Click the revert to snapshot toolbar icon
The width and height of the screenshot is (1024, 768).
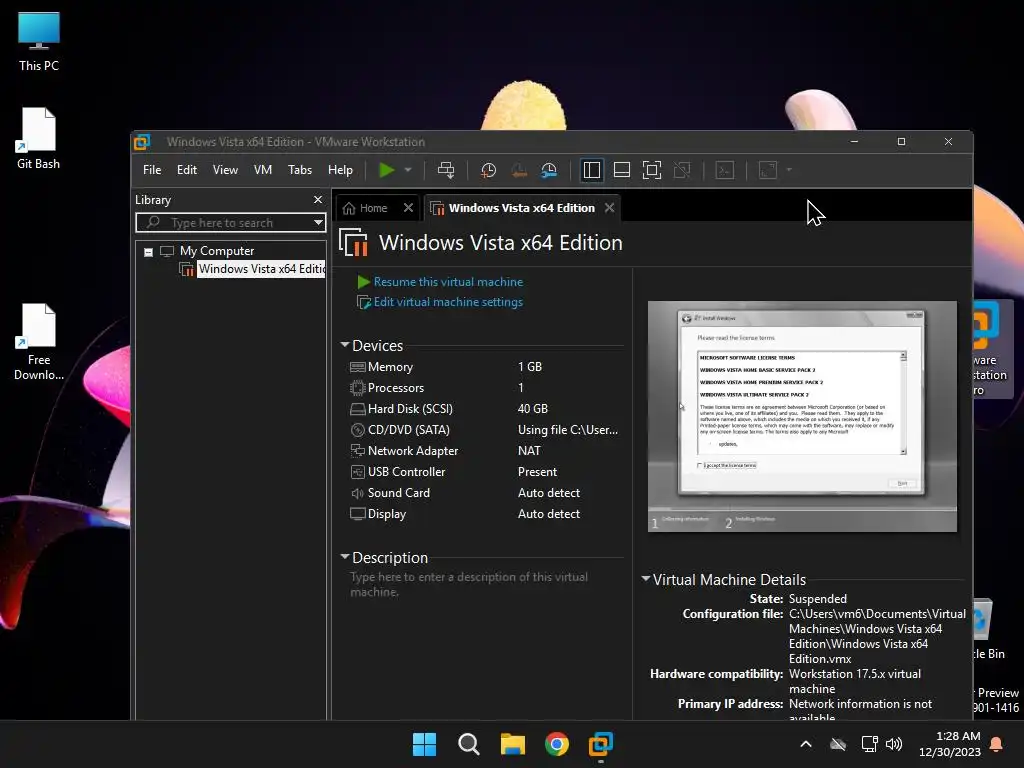tap(519, 170)
